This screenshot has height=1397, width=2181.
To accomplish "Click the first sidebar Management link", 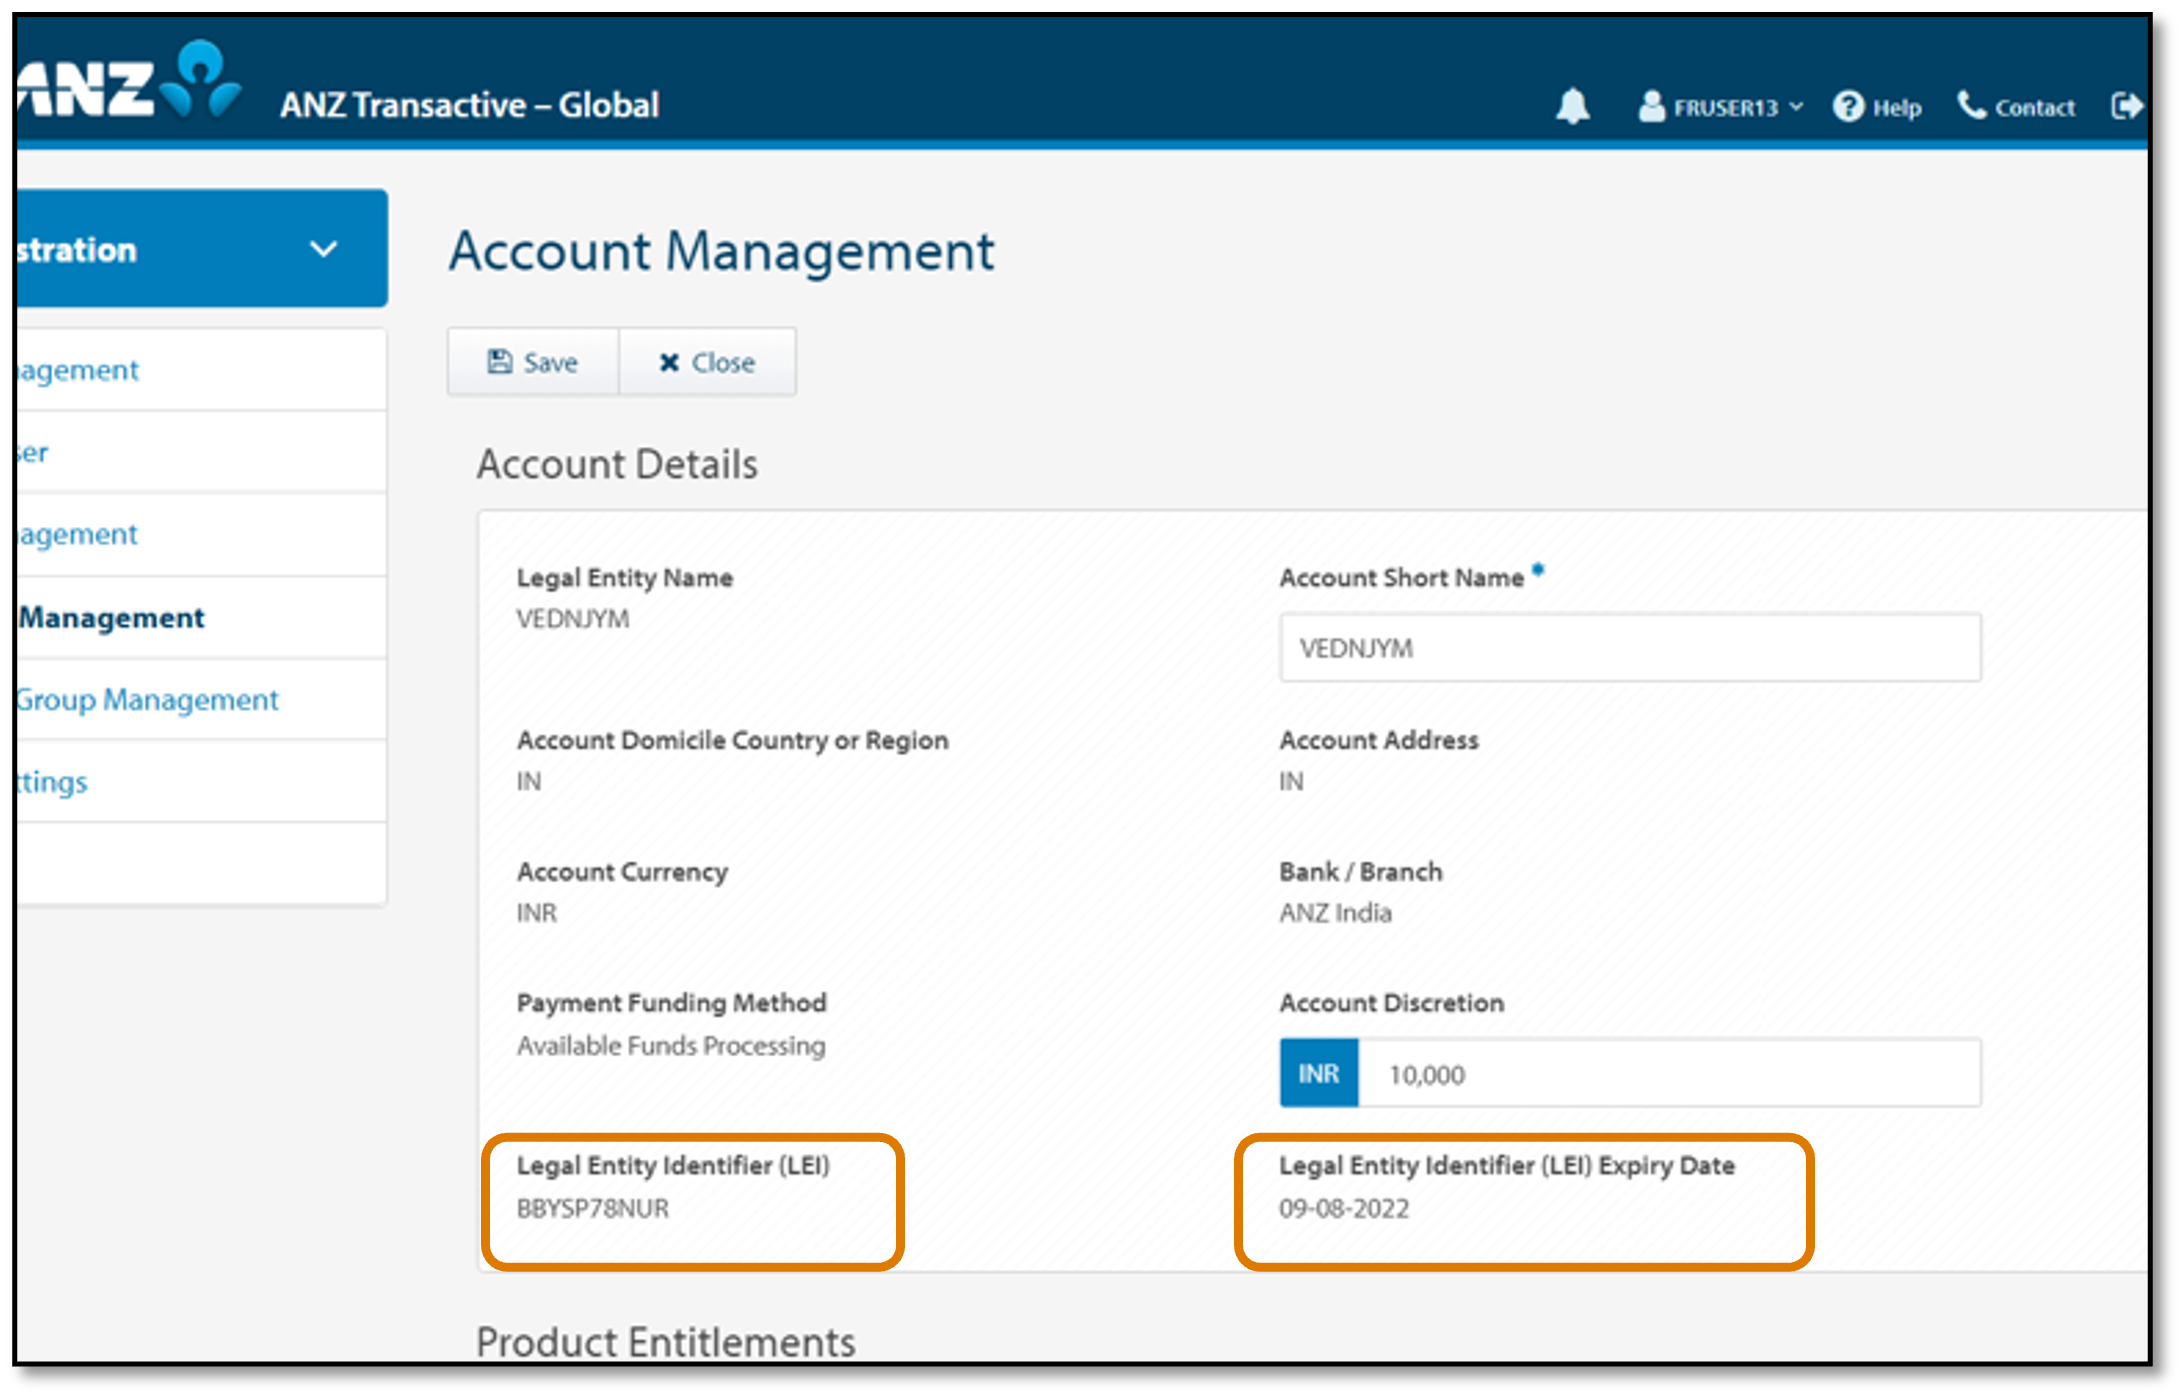I will point(78,371).
